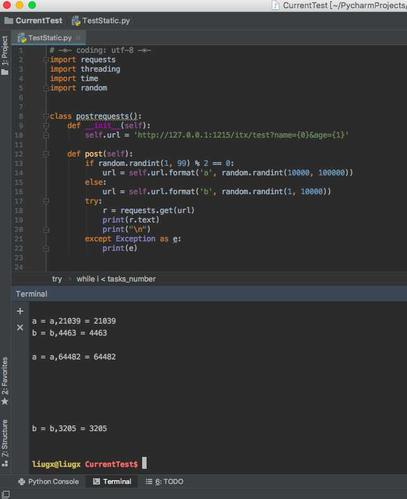Open the Z: Structure tool window
Viewport: 407px width, 499px height.
click(x=5, y=443)
